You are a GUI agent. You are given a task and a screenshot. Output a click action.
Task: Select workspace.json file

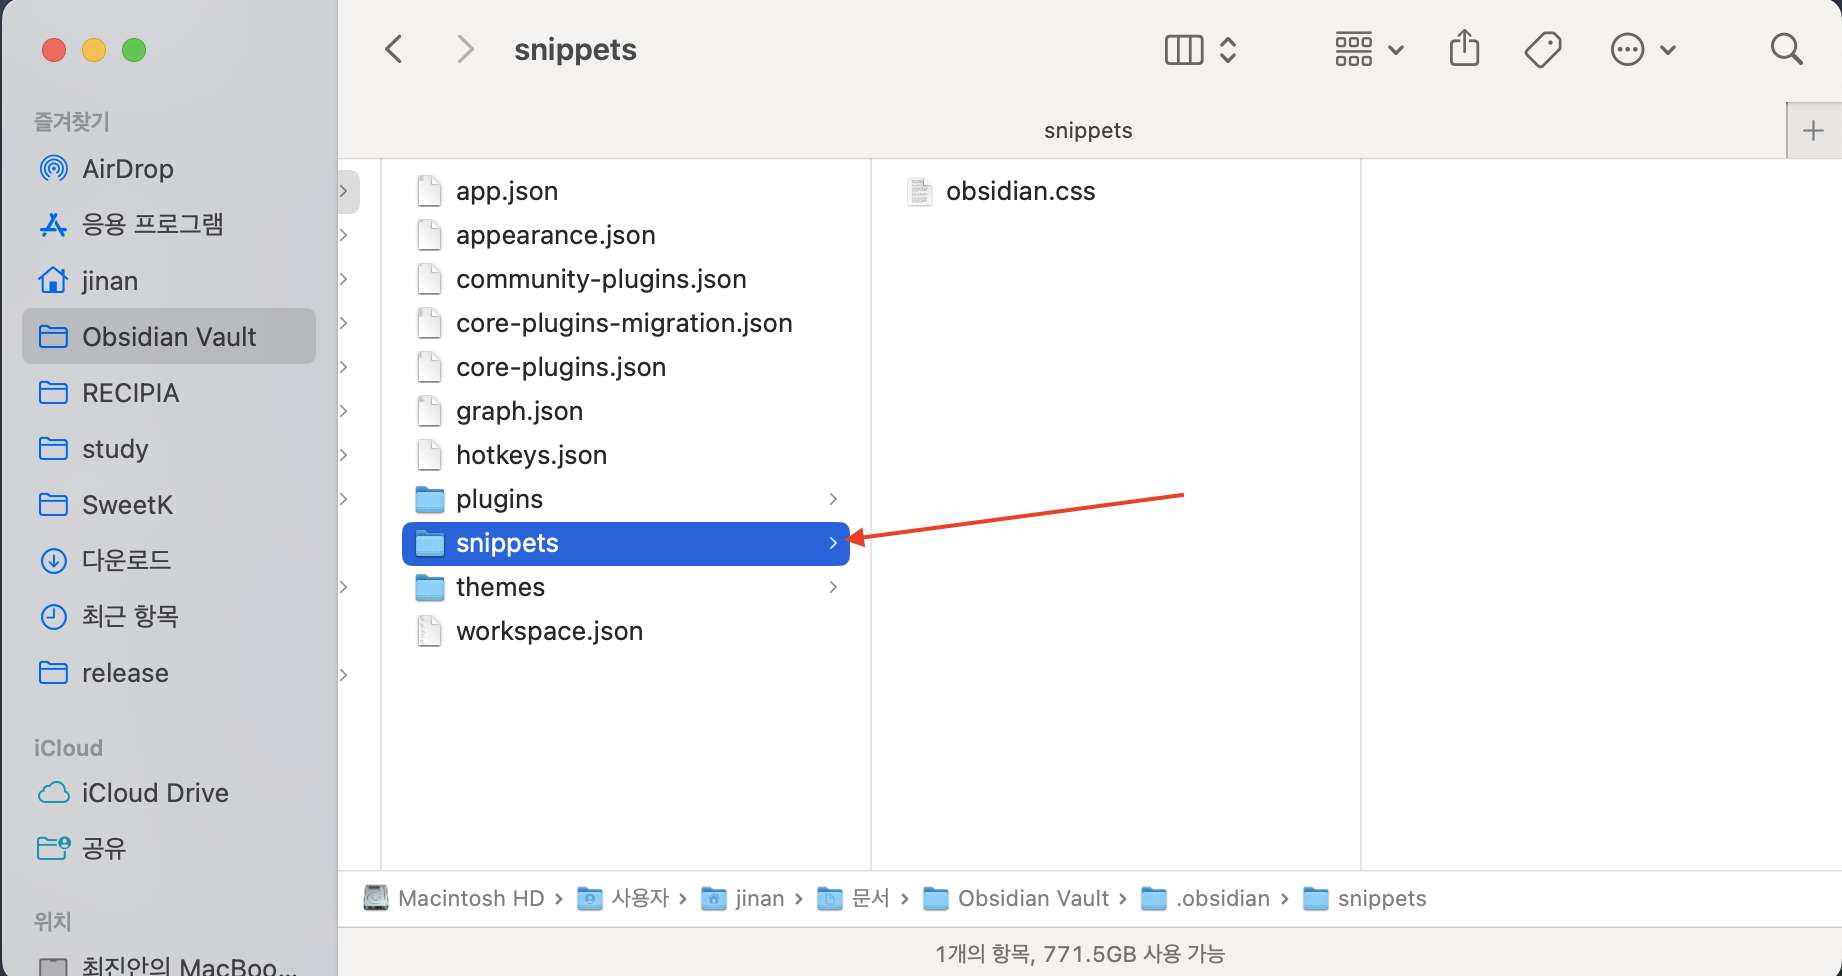point(626,631)
